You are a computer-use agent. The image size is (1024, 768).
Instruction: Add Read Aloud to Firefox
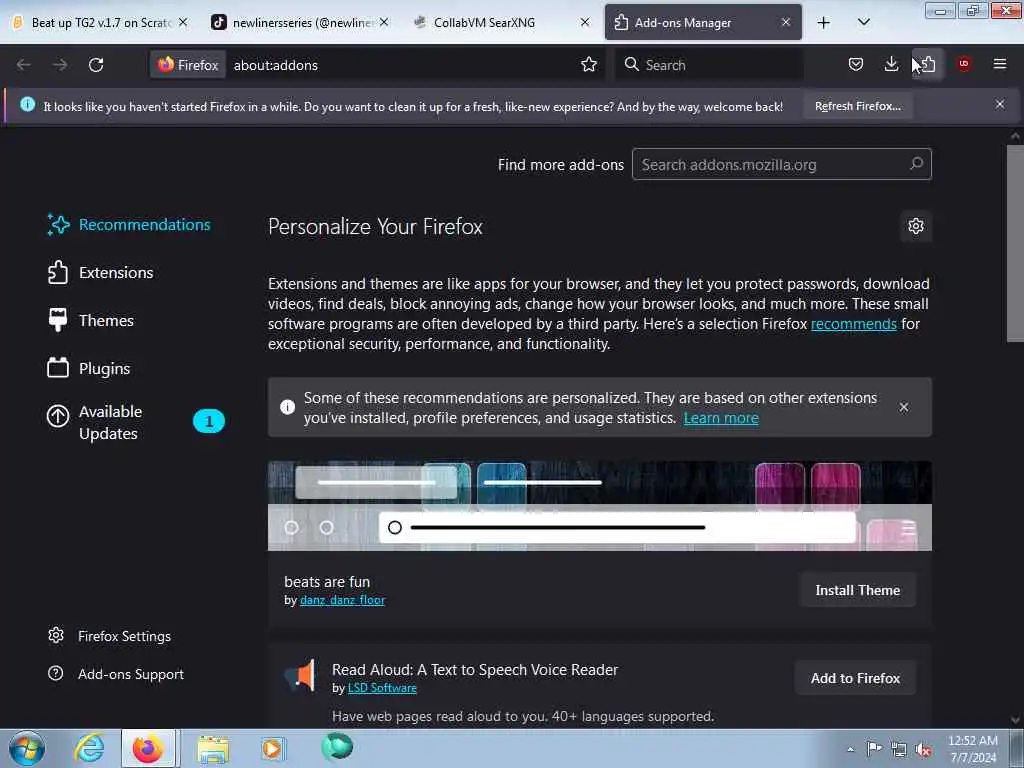point(856,679)
